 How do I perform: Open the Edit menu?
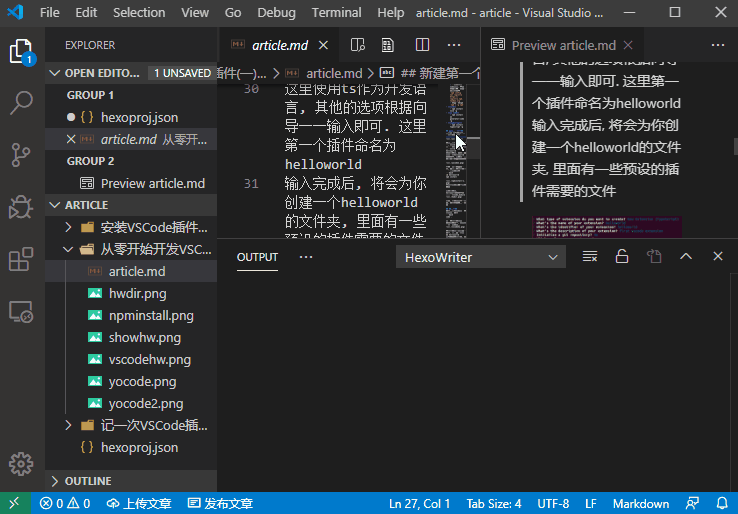86,13
